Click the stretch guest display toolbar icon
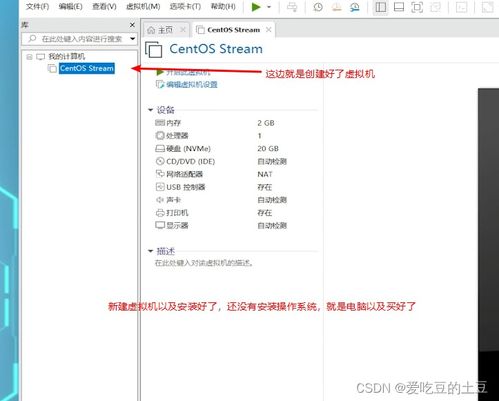This screenshot has width=499, height=401. coord(487,7)
